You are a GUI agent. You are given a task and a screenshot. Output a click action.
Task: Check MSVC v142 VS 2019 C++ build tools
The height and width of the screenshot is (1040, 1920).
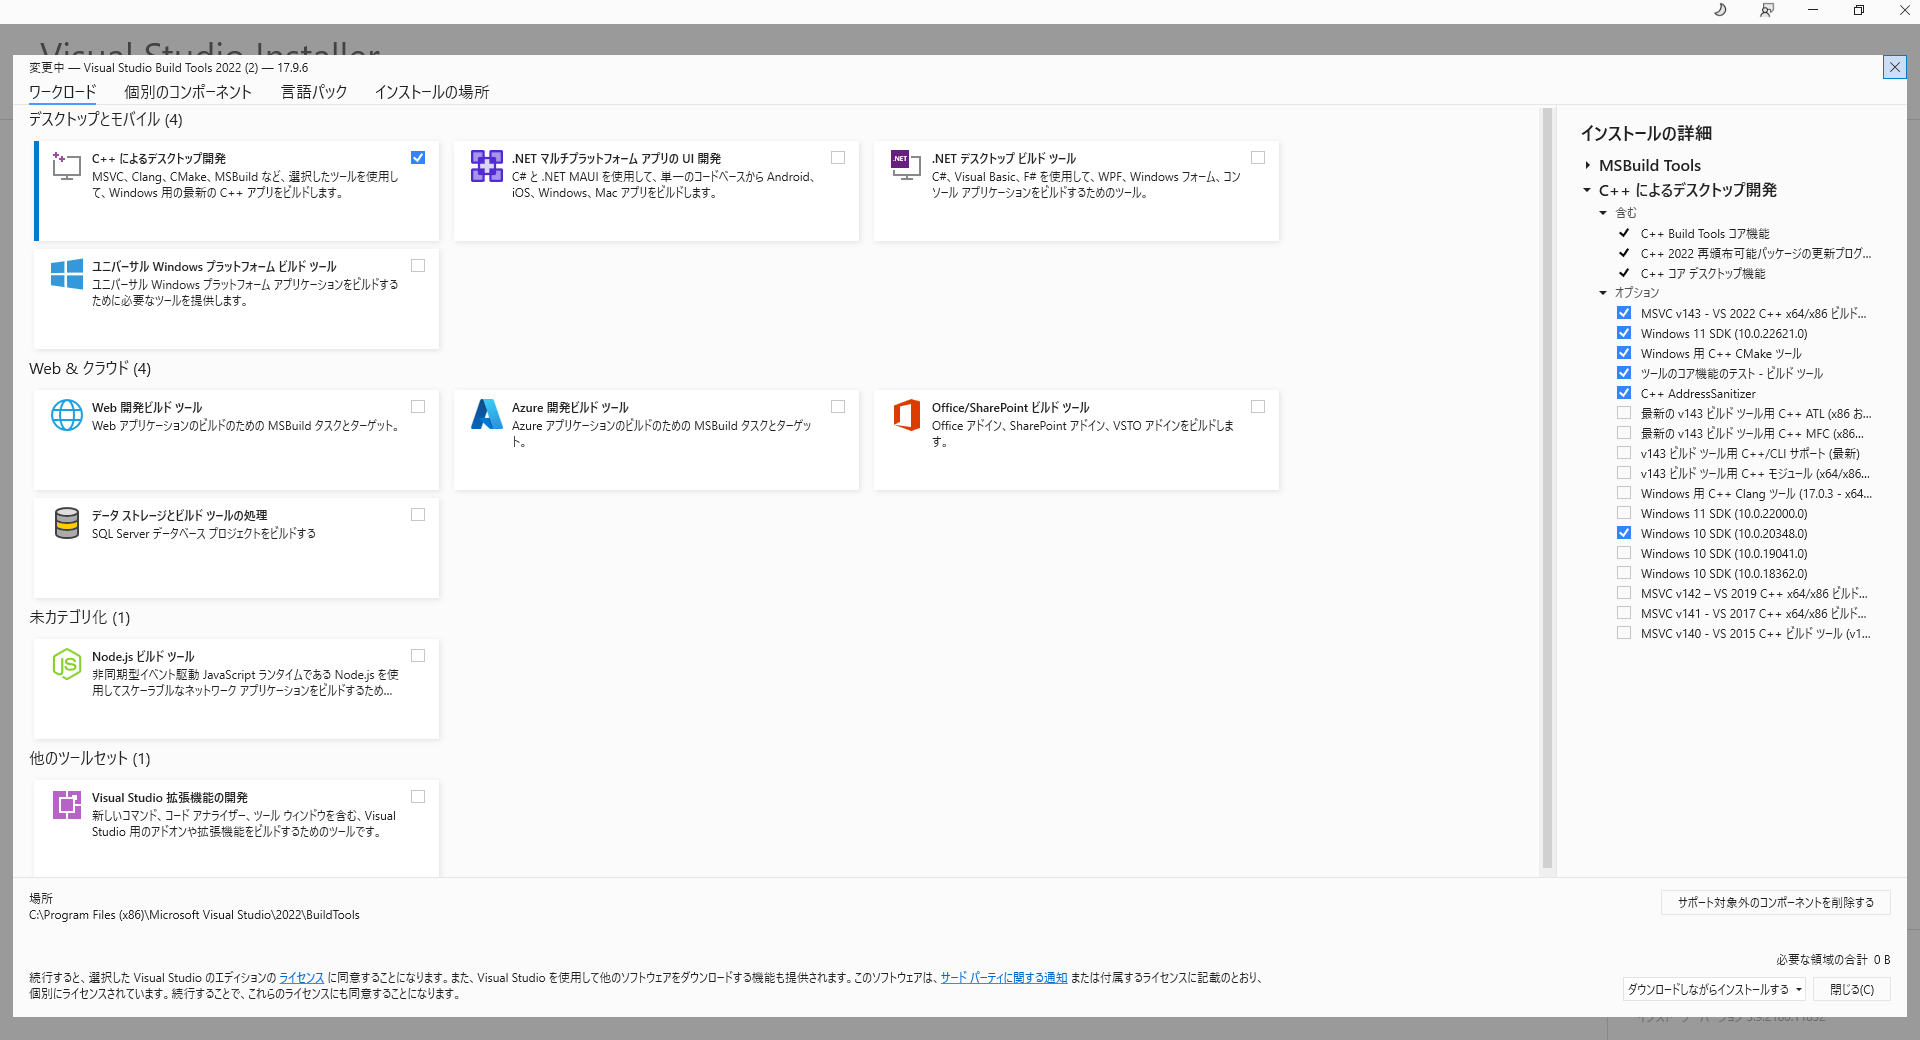1624,593
